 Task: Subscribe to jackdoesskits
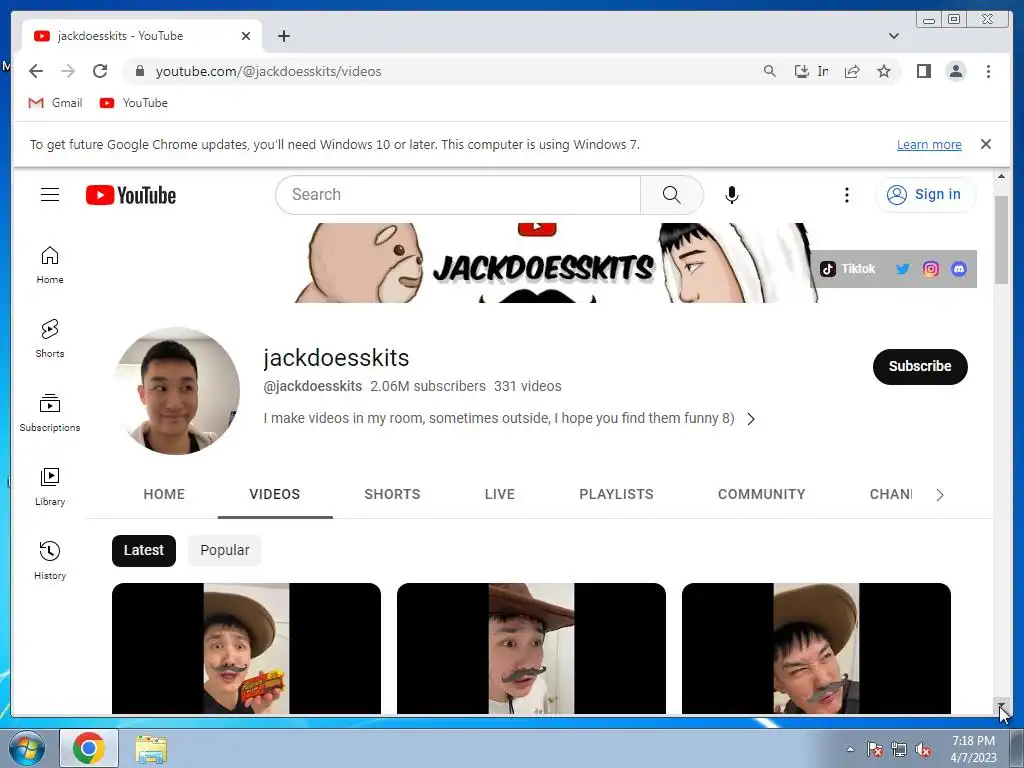[920, 366]
